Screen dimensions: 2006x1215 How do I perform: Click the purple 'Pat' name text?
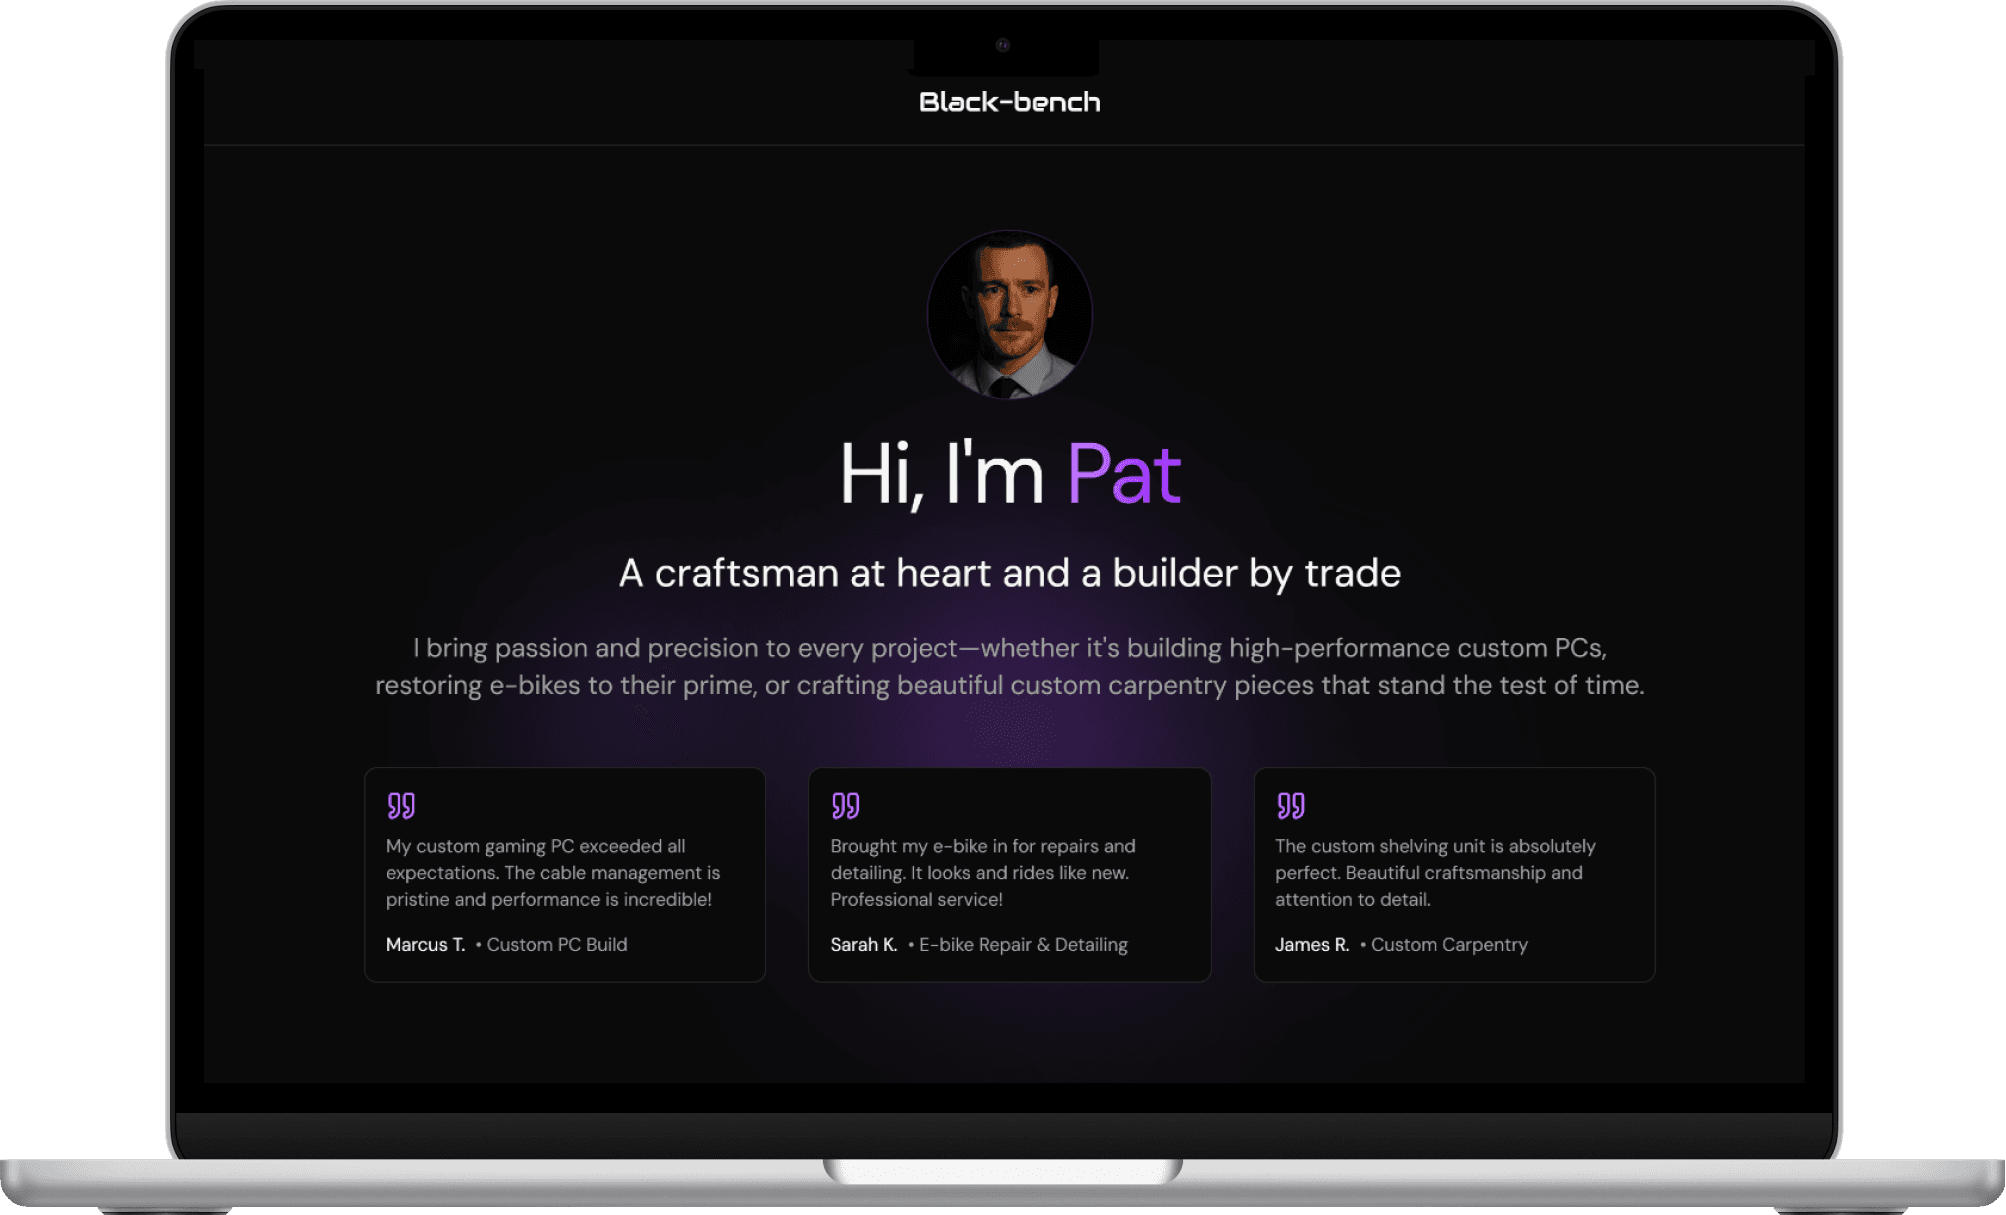(x=1123, y=474)
